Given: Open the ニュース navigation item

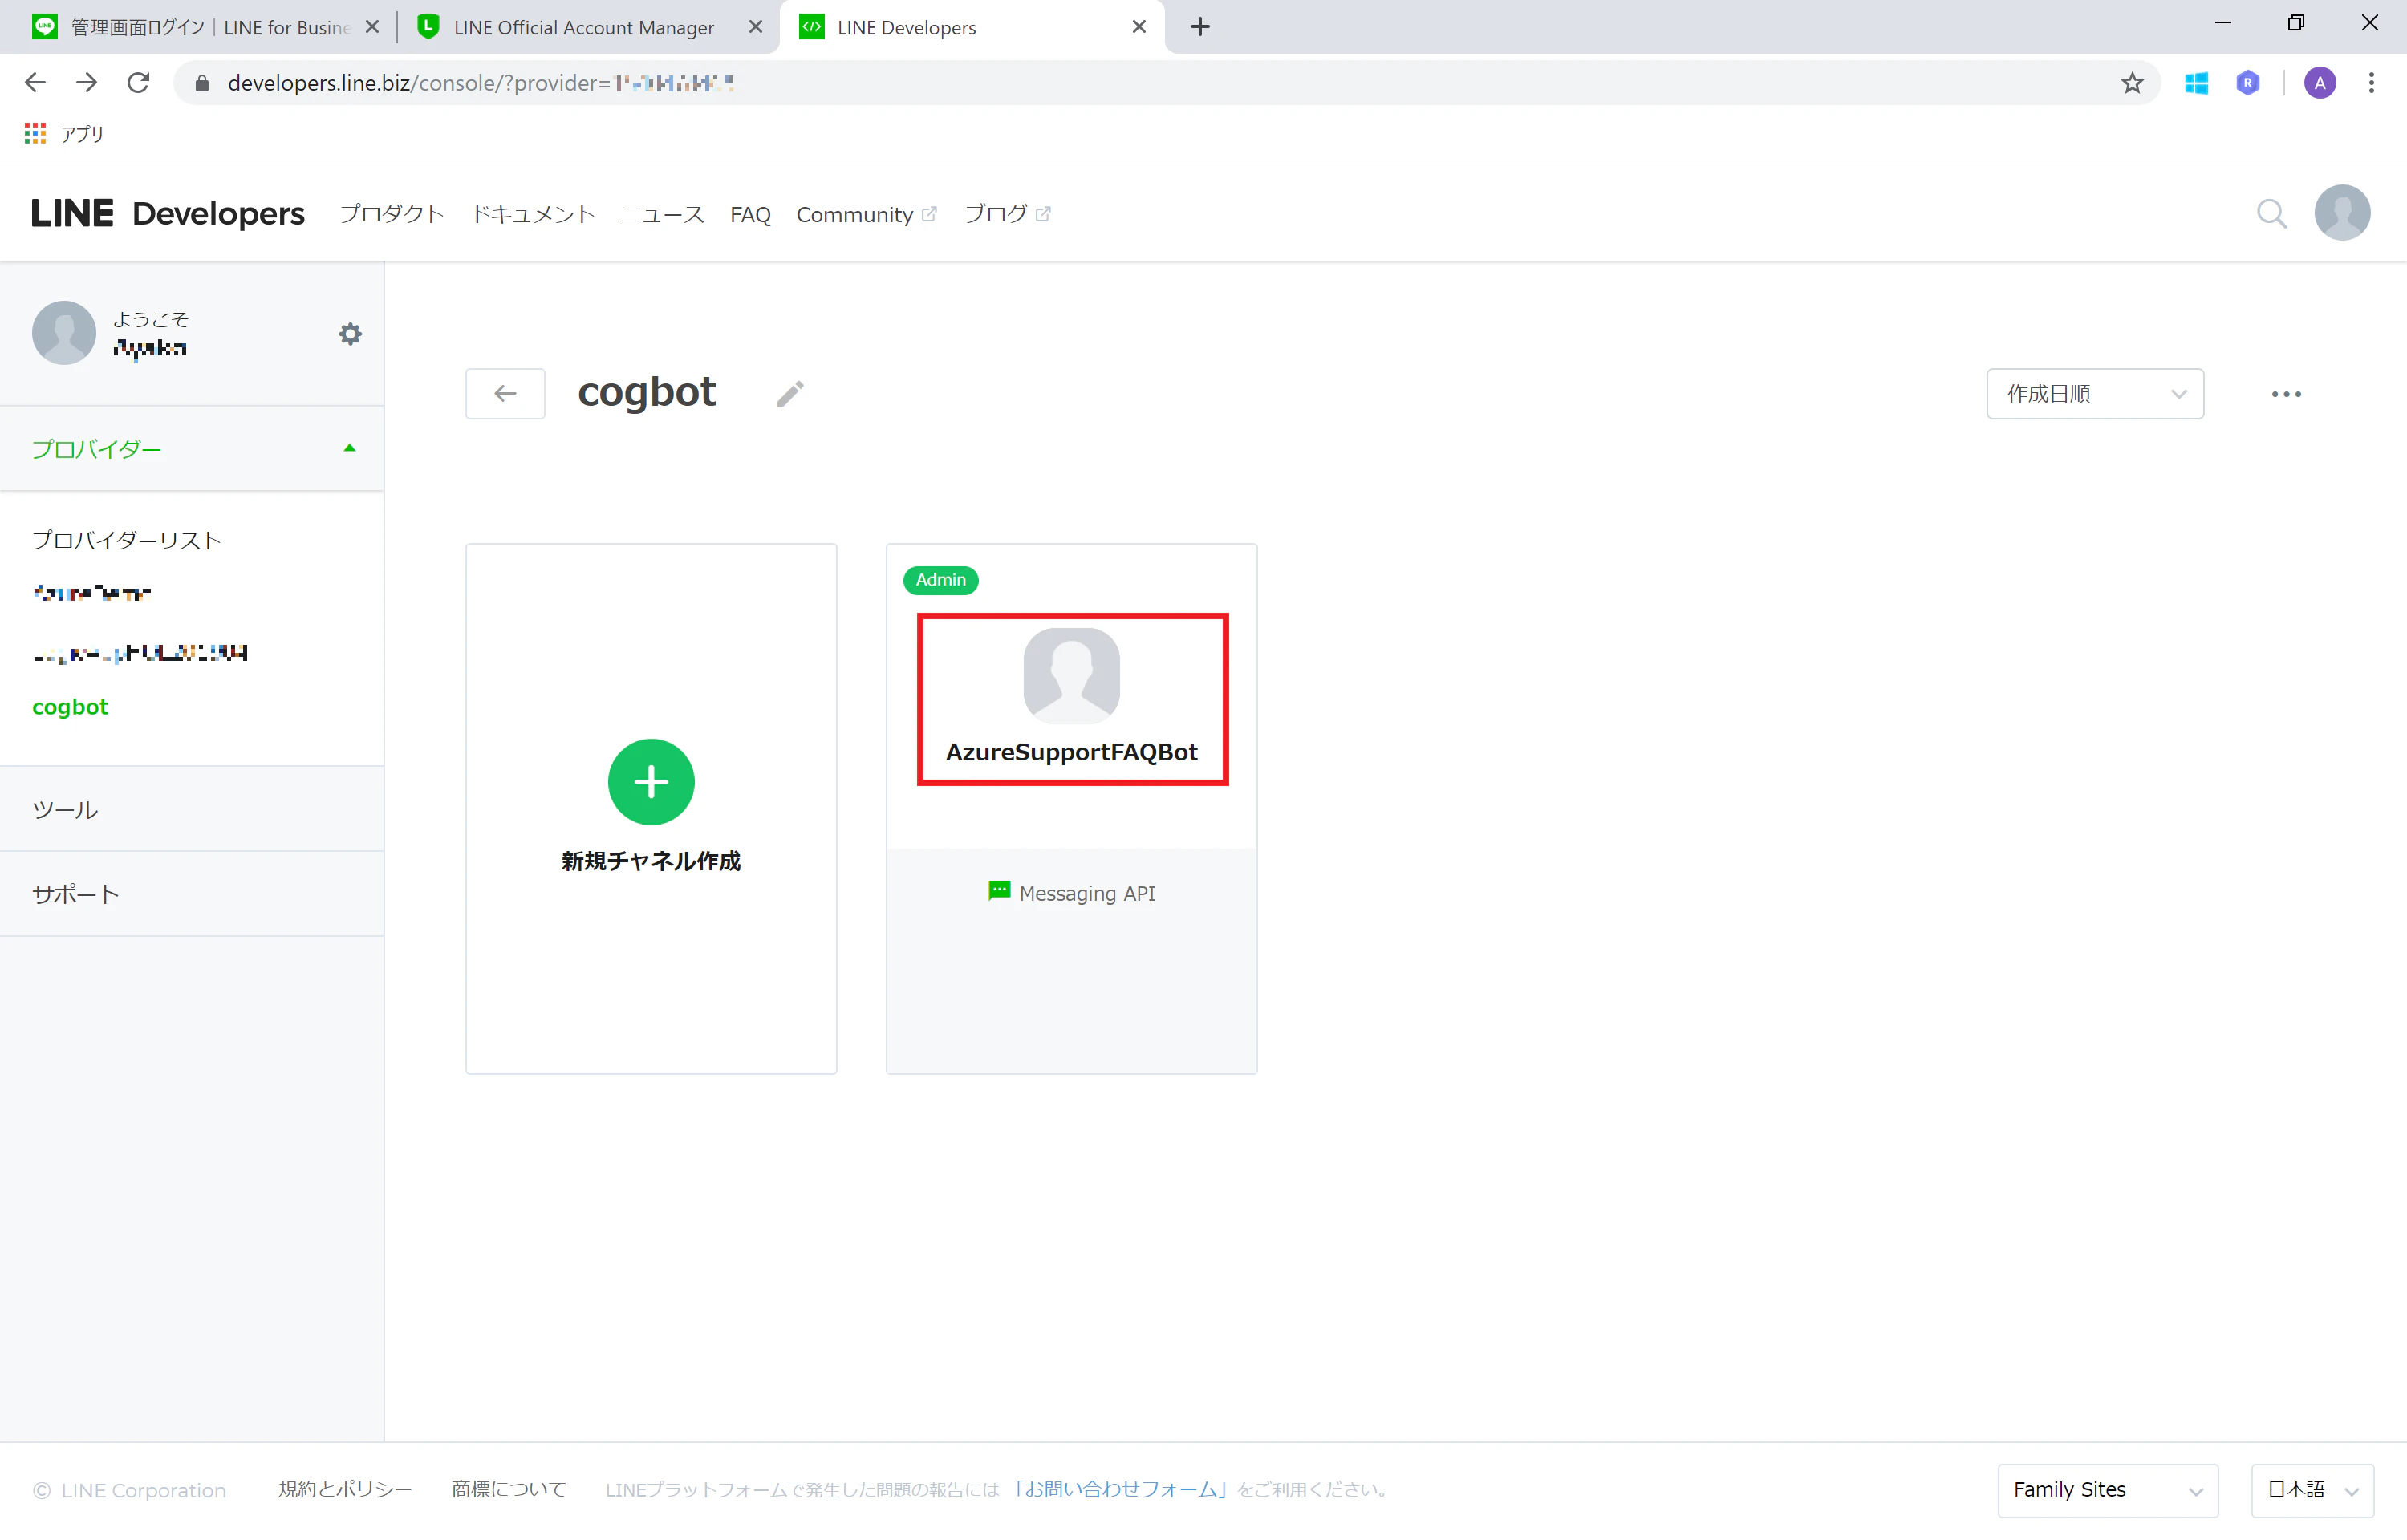Looking at the screenshot, I should point(662,214).
